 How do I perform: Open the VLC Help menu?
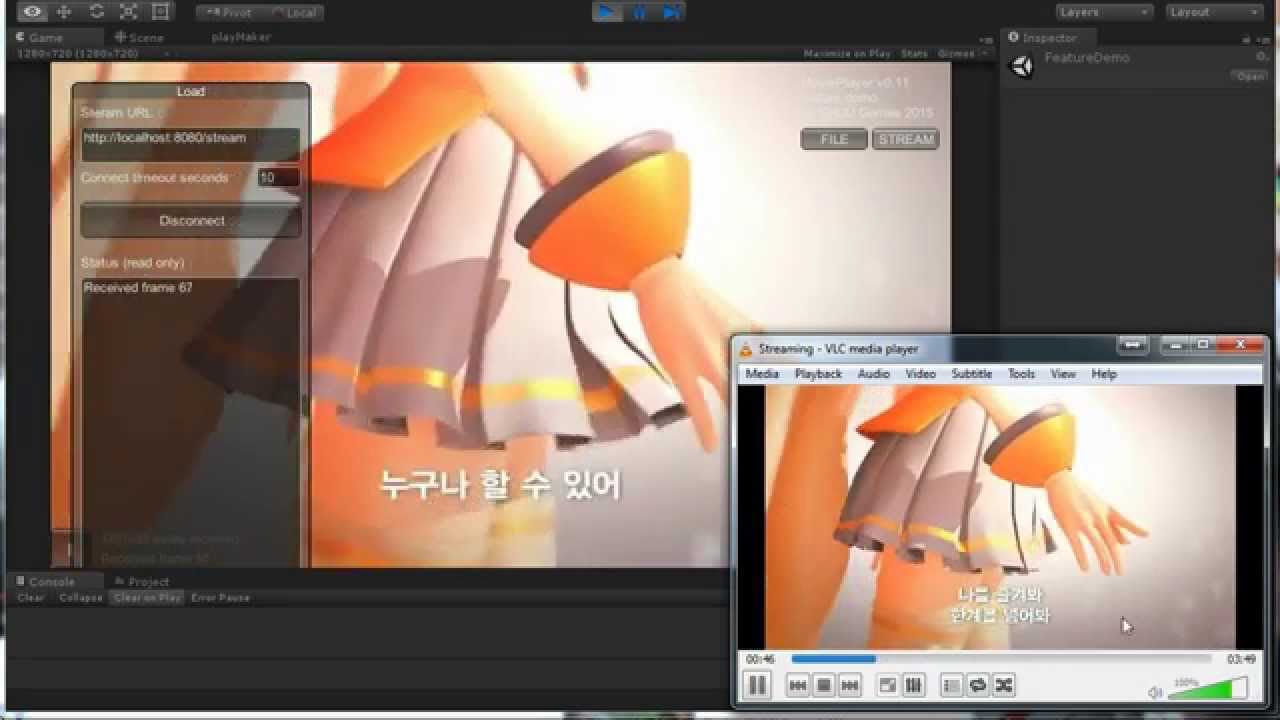(x=1104, y=374)
